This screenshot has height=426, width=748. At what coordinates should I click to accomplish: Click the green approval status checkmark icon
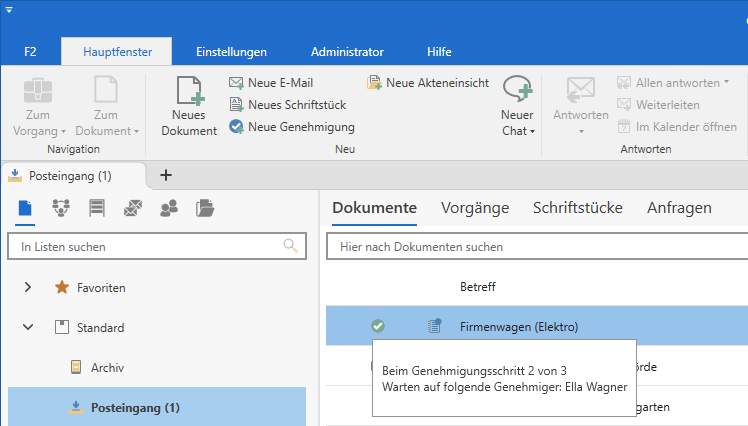378,326
